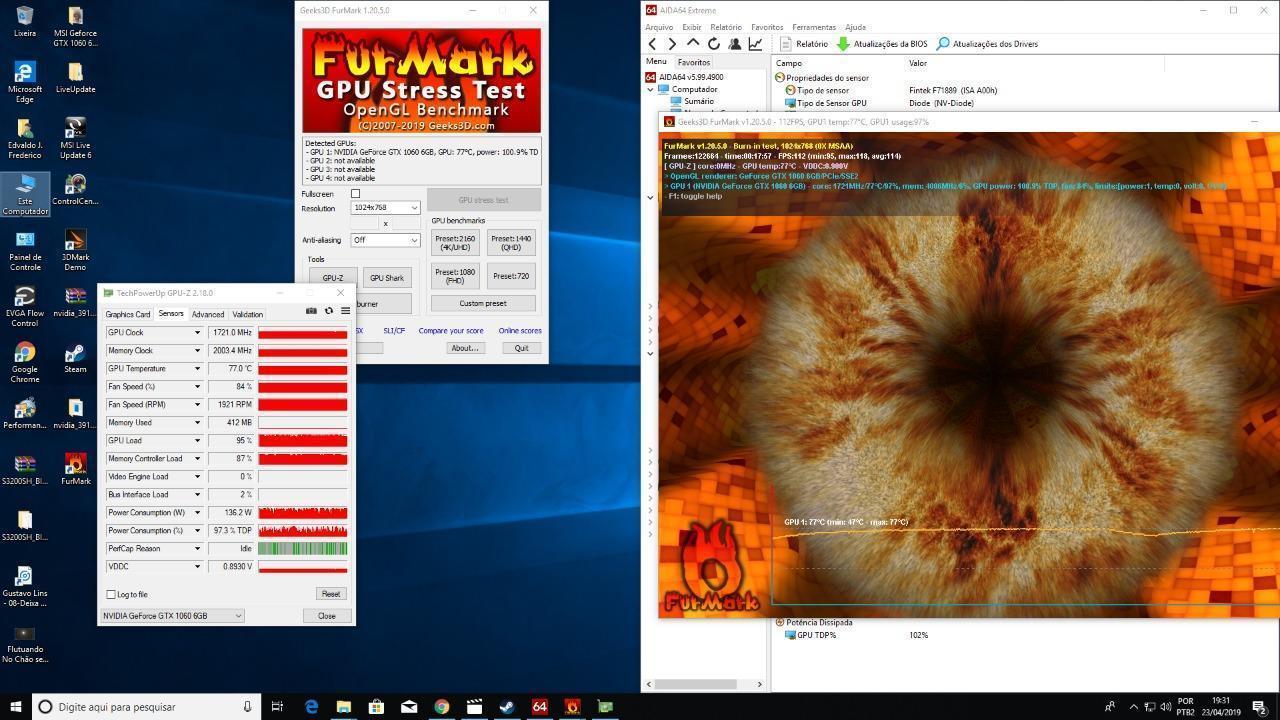Open Google Chrome desktop icon
The height and width of the screenshot is (720, 1280).
point(25,361)
